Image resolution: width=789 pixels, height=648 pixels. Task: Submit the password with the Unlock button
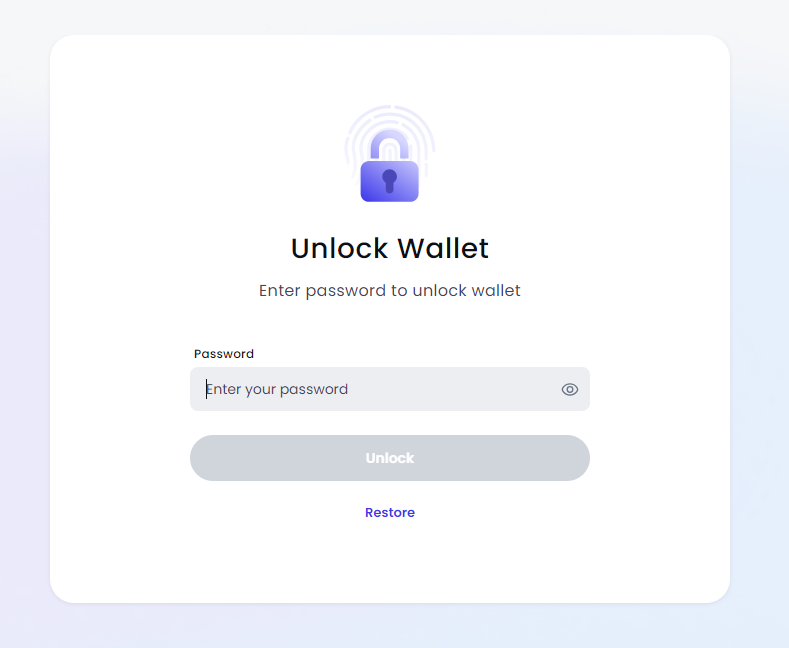(x=389, y=458)
